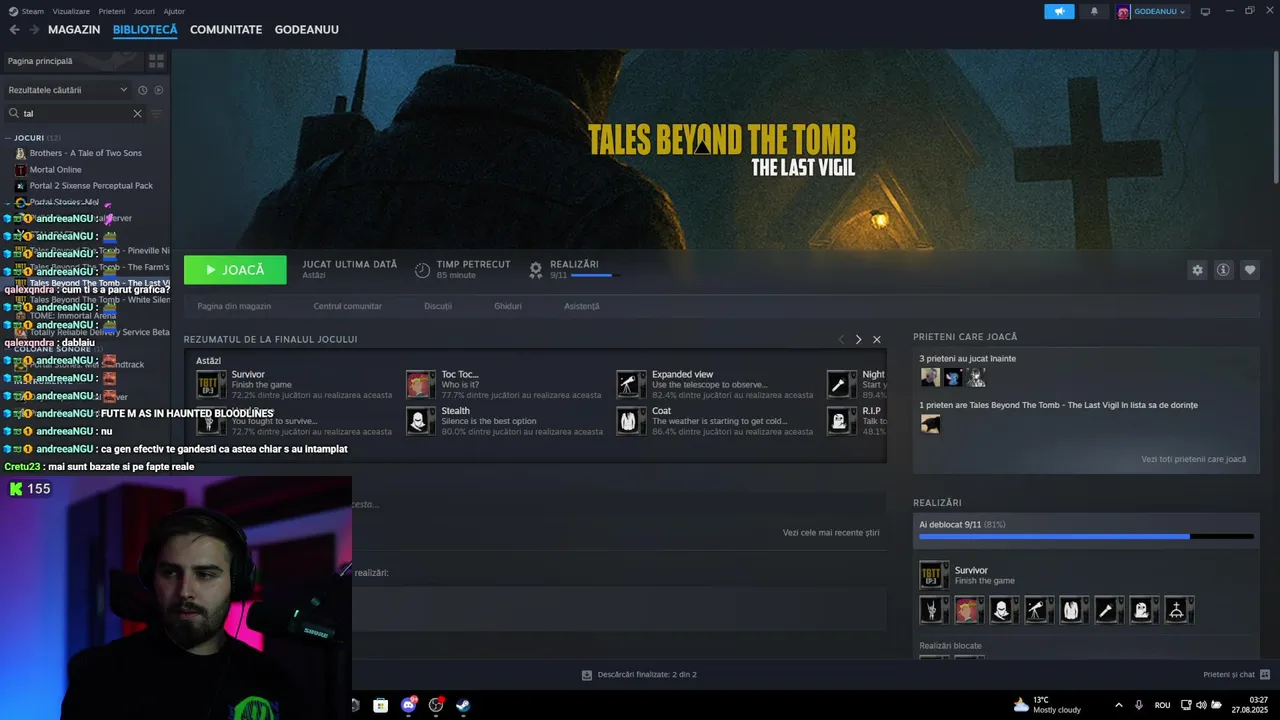Screen dimensions: 1280x720
Task: Select the telescope icon under Realizări
Action: [1037, 609]
